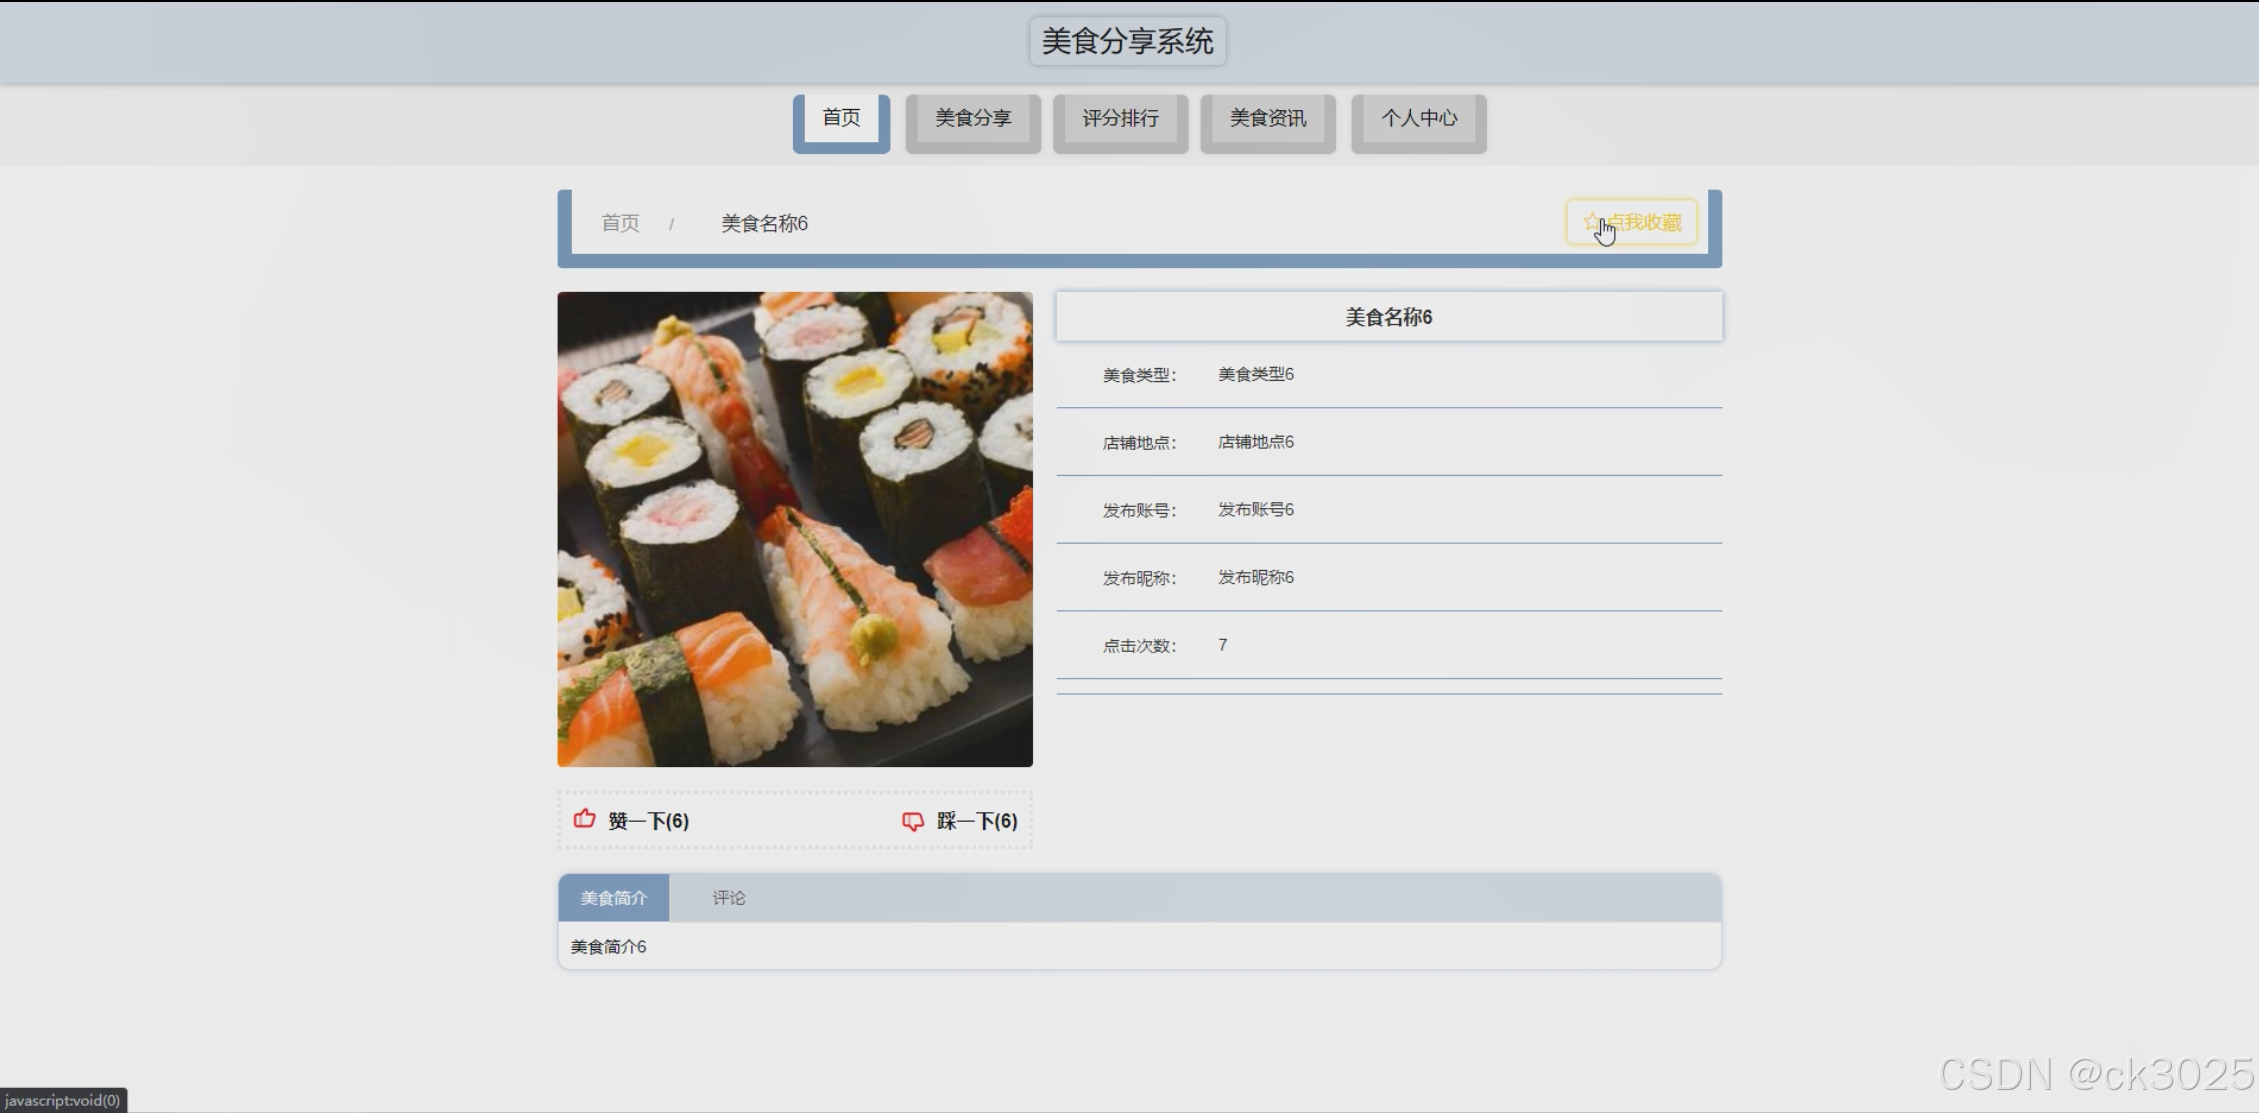Click the thumbs-down icon to dislike
The height and width of the screenshot is (1113, 2259).
pyautogui.click(x=913, y=821)
